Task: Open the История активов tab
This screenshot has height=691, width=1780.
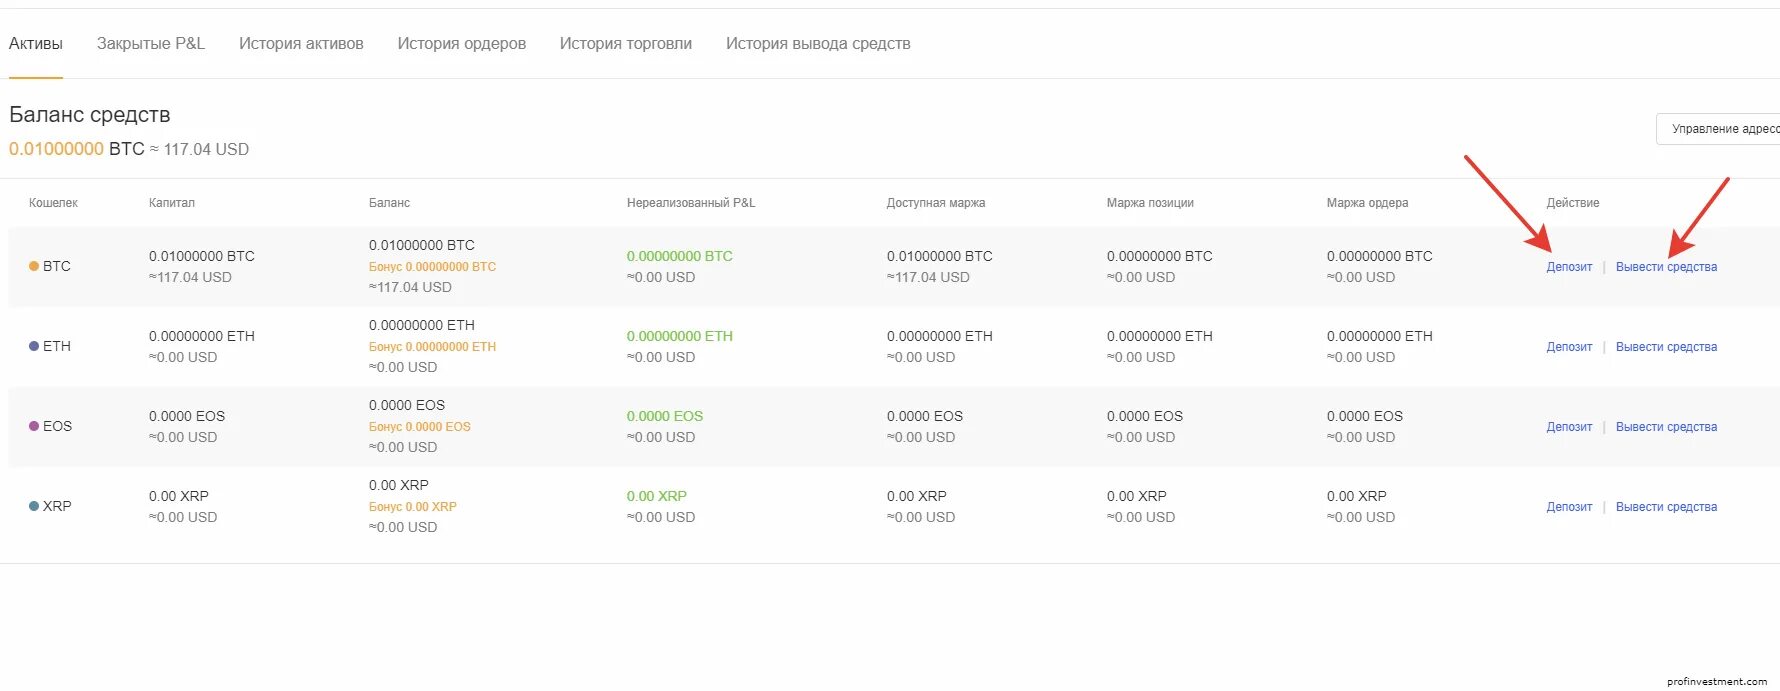Action: 301,44
